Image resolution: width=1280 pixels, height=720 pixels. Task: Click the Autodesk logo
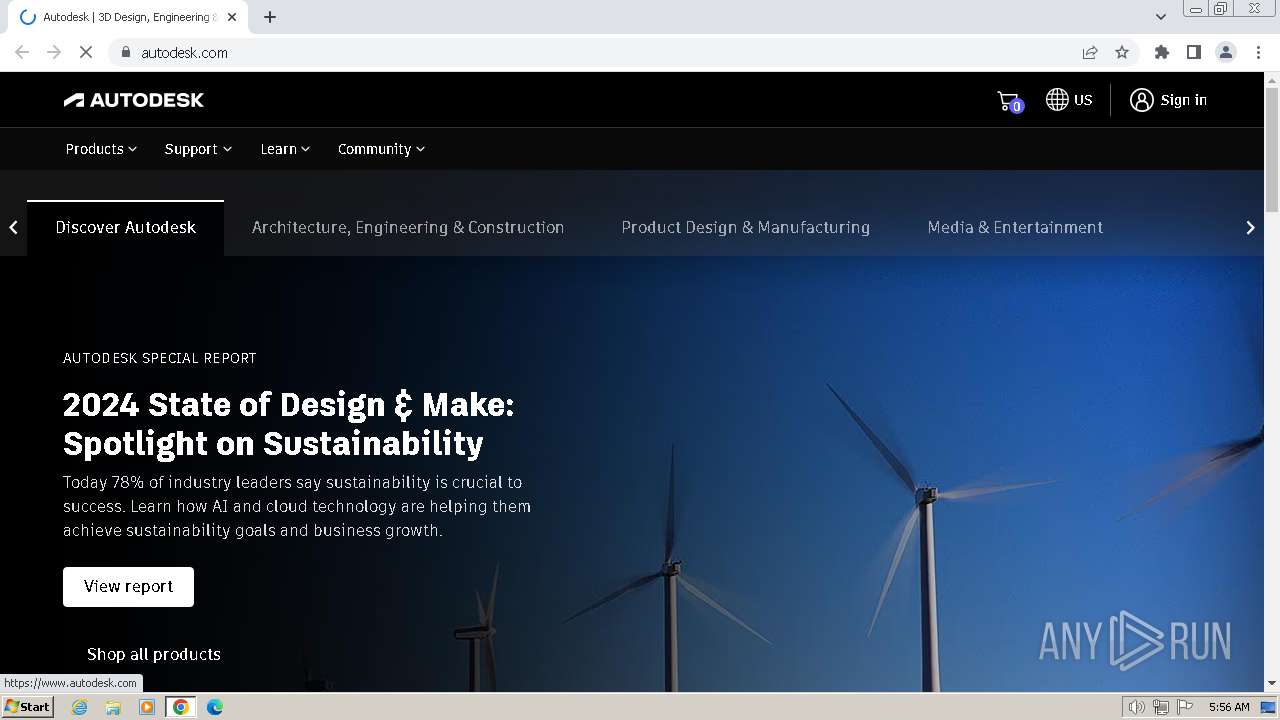point(134,100)
